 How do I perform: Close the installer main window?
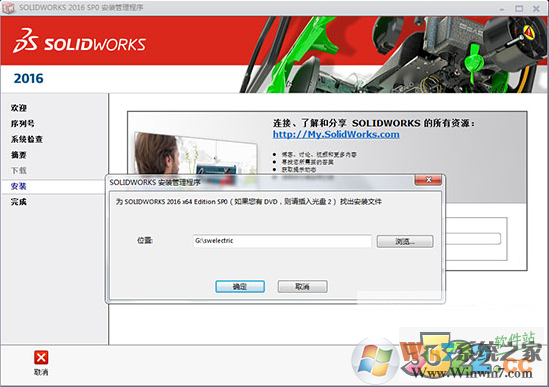[536, 8]
